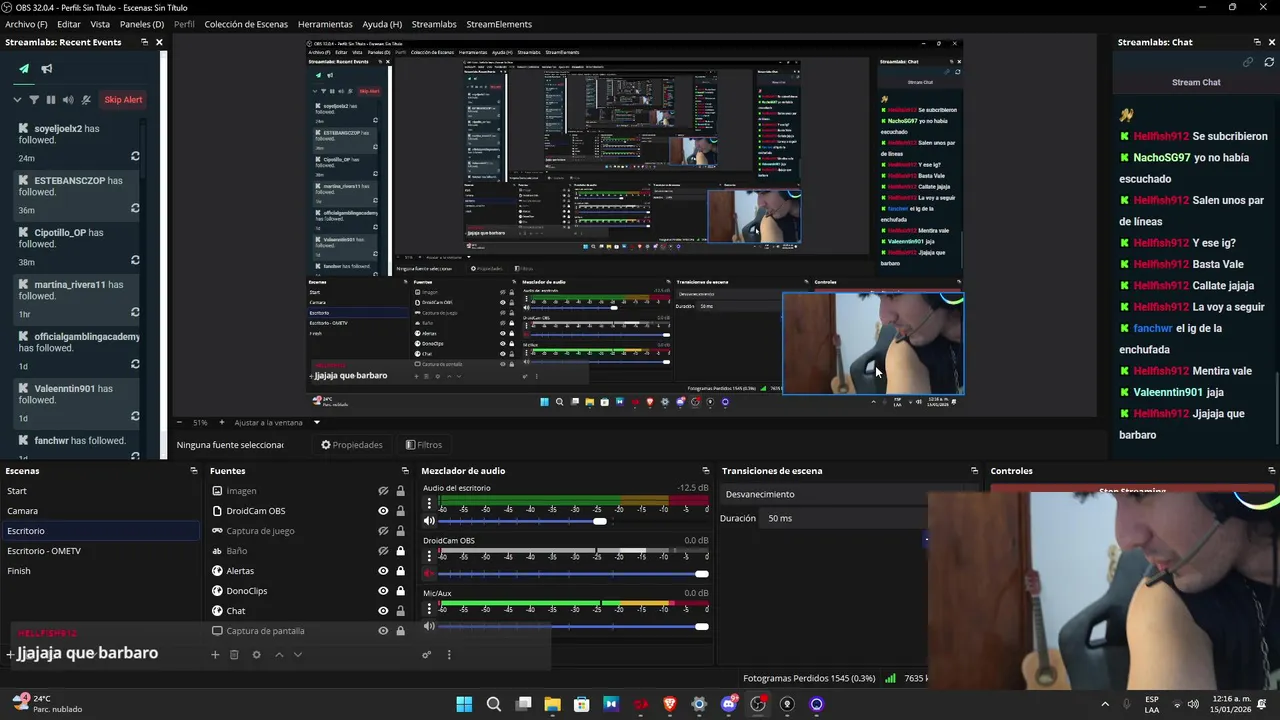1280x720 pixels.
Task: Replay Cipotillo_OP's follow alert
Action: 135,261
